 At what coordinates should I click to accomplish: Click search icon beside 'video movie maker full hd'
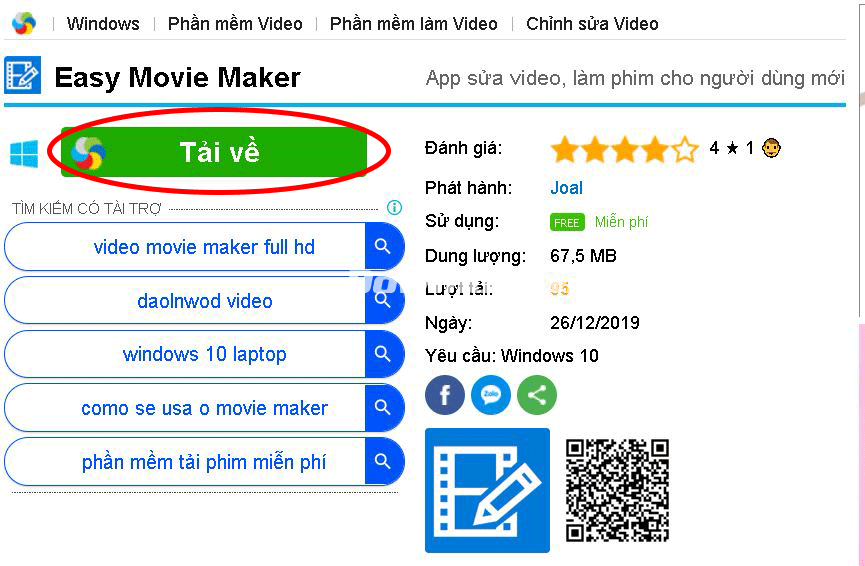383,247
